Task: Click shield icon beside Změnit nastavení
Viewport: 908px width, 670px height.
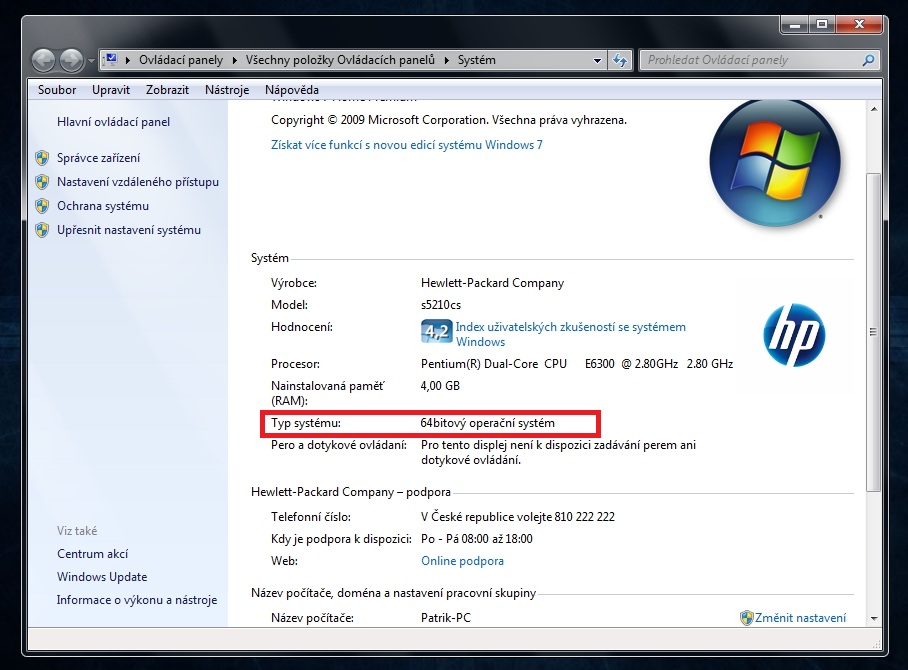Action: click(747, 618)
